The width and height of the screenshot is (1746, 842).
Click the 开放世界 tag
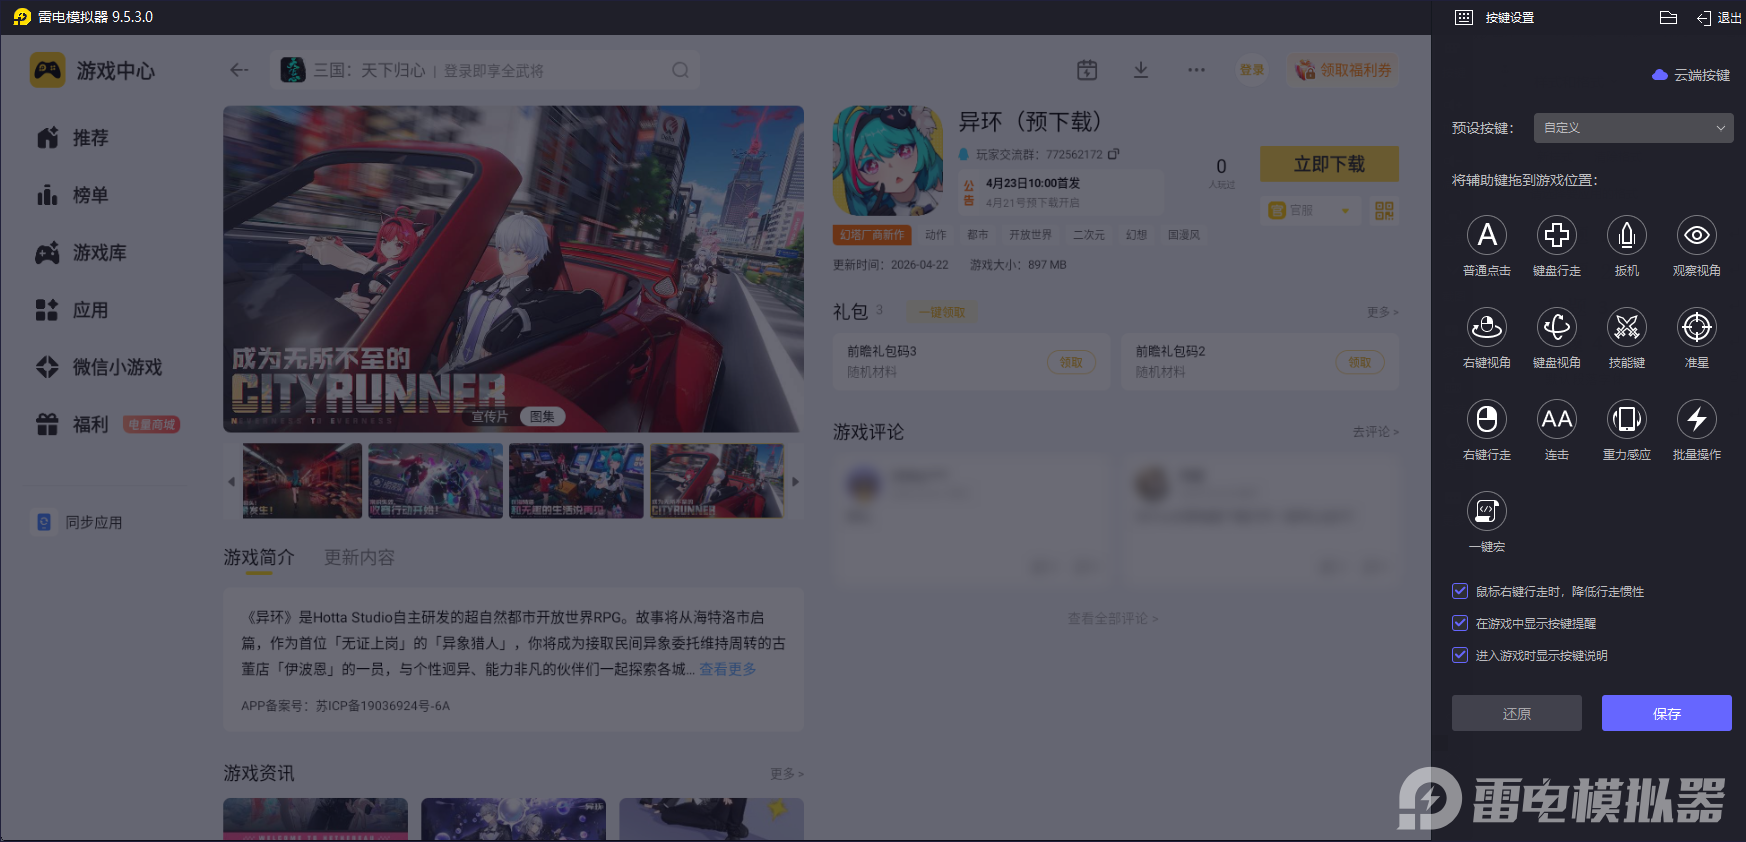pyautogui.click(x=1030, y=235)
